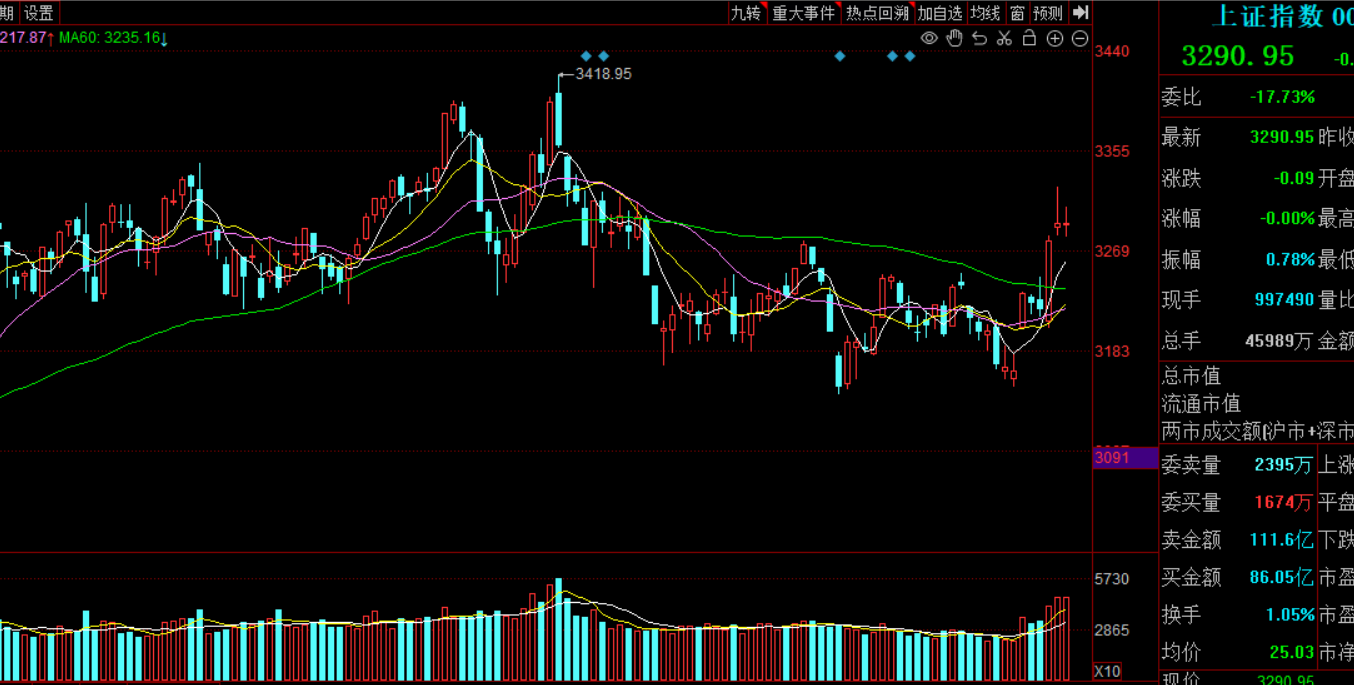
Task: Click the 卖金额 111.6亿 value
Action: click(1282, 540)
